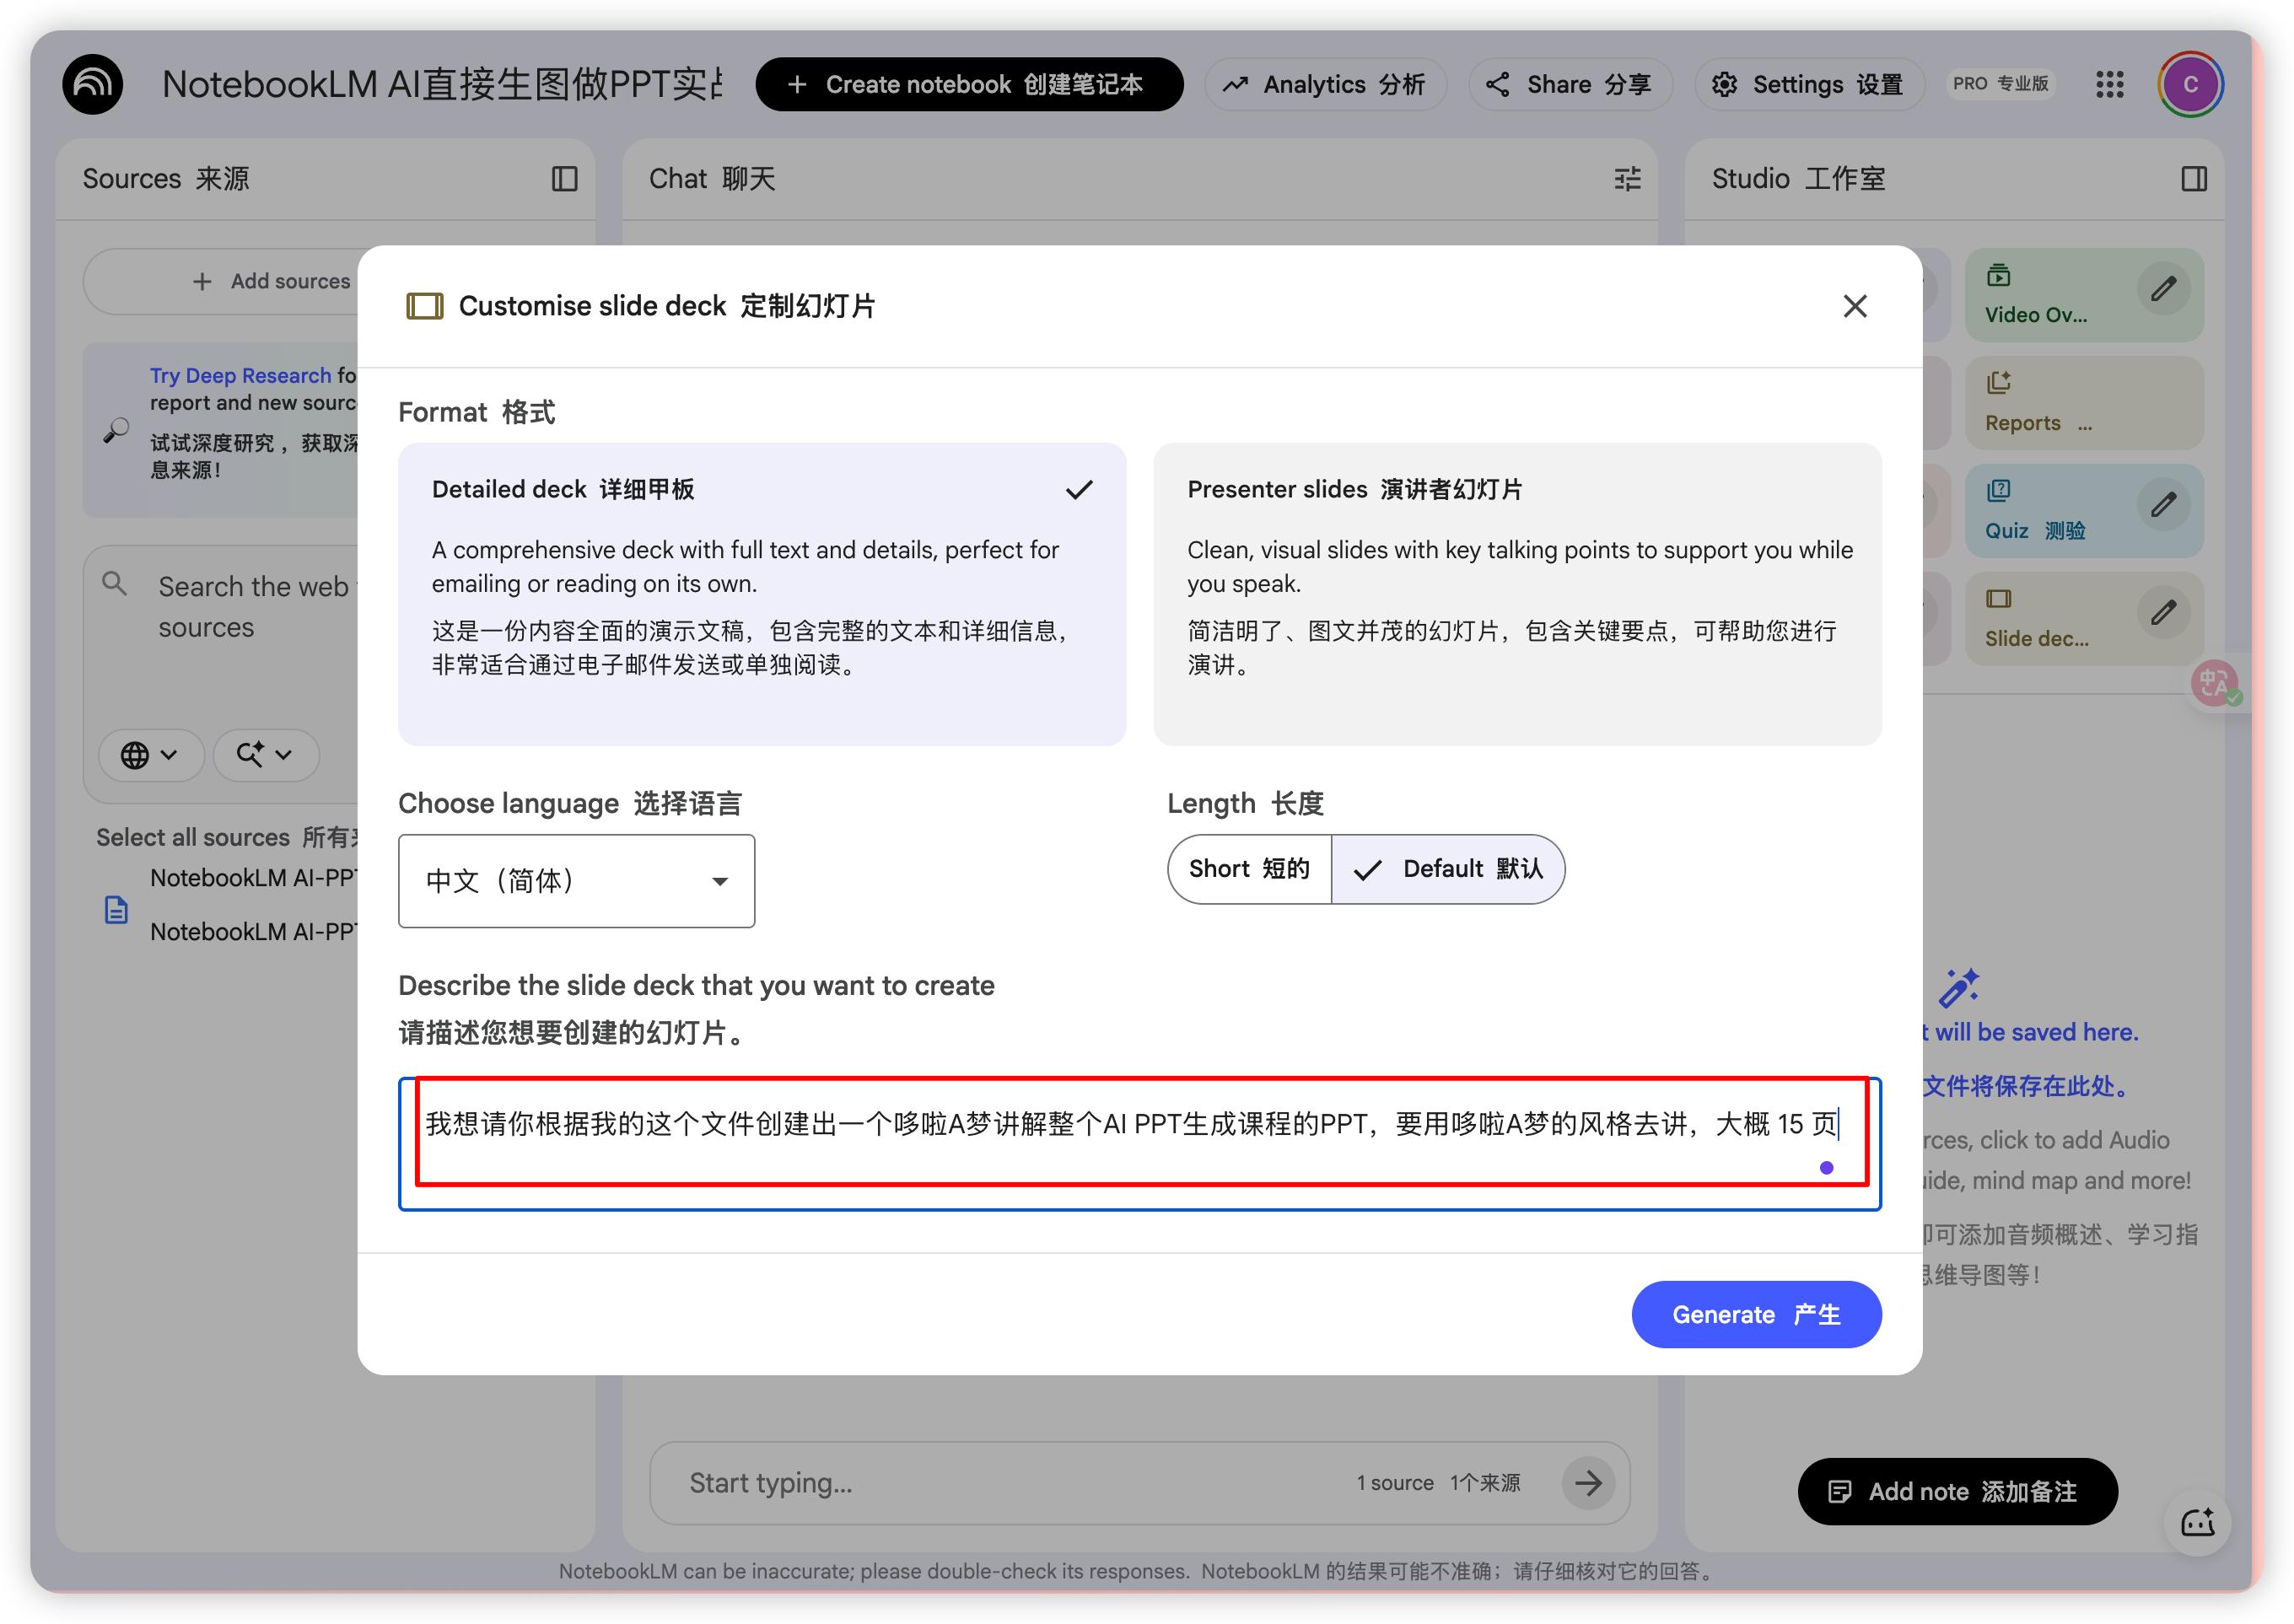Choose Short slide deck length
Screen dimensions: 2294x1624
coord(1249,868)
